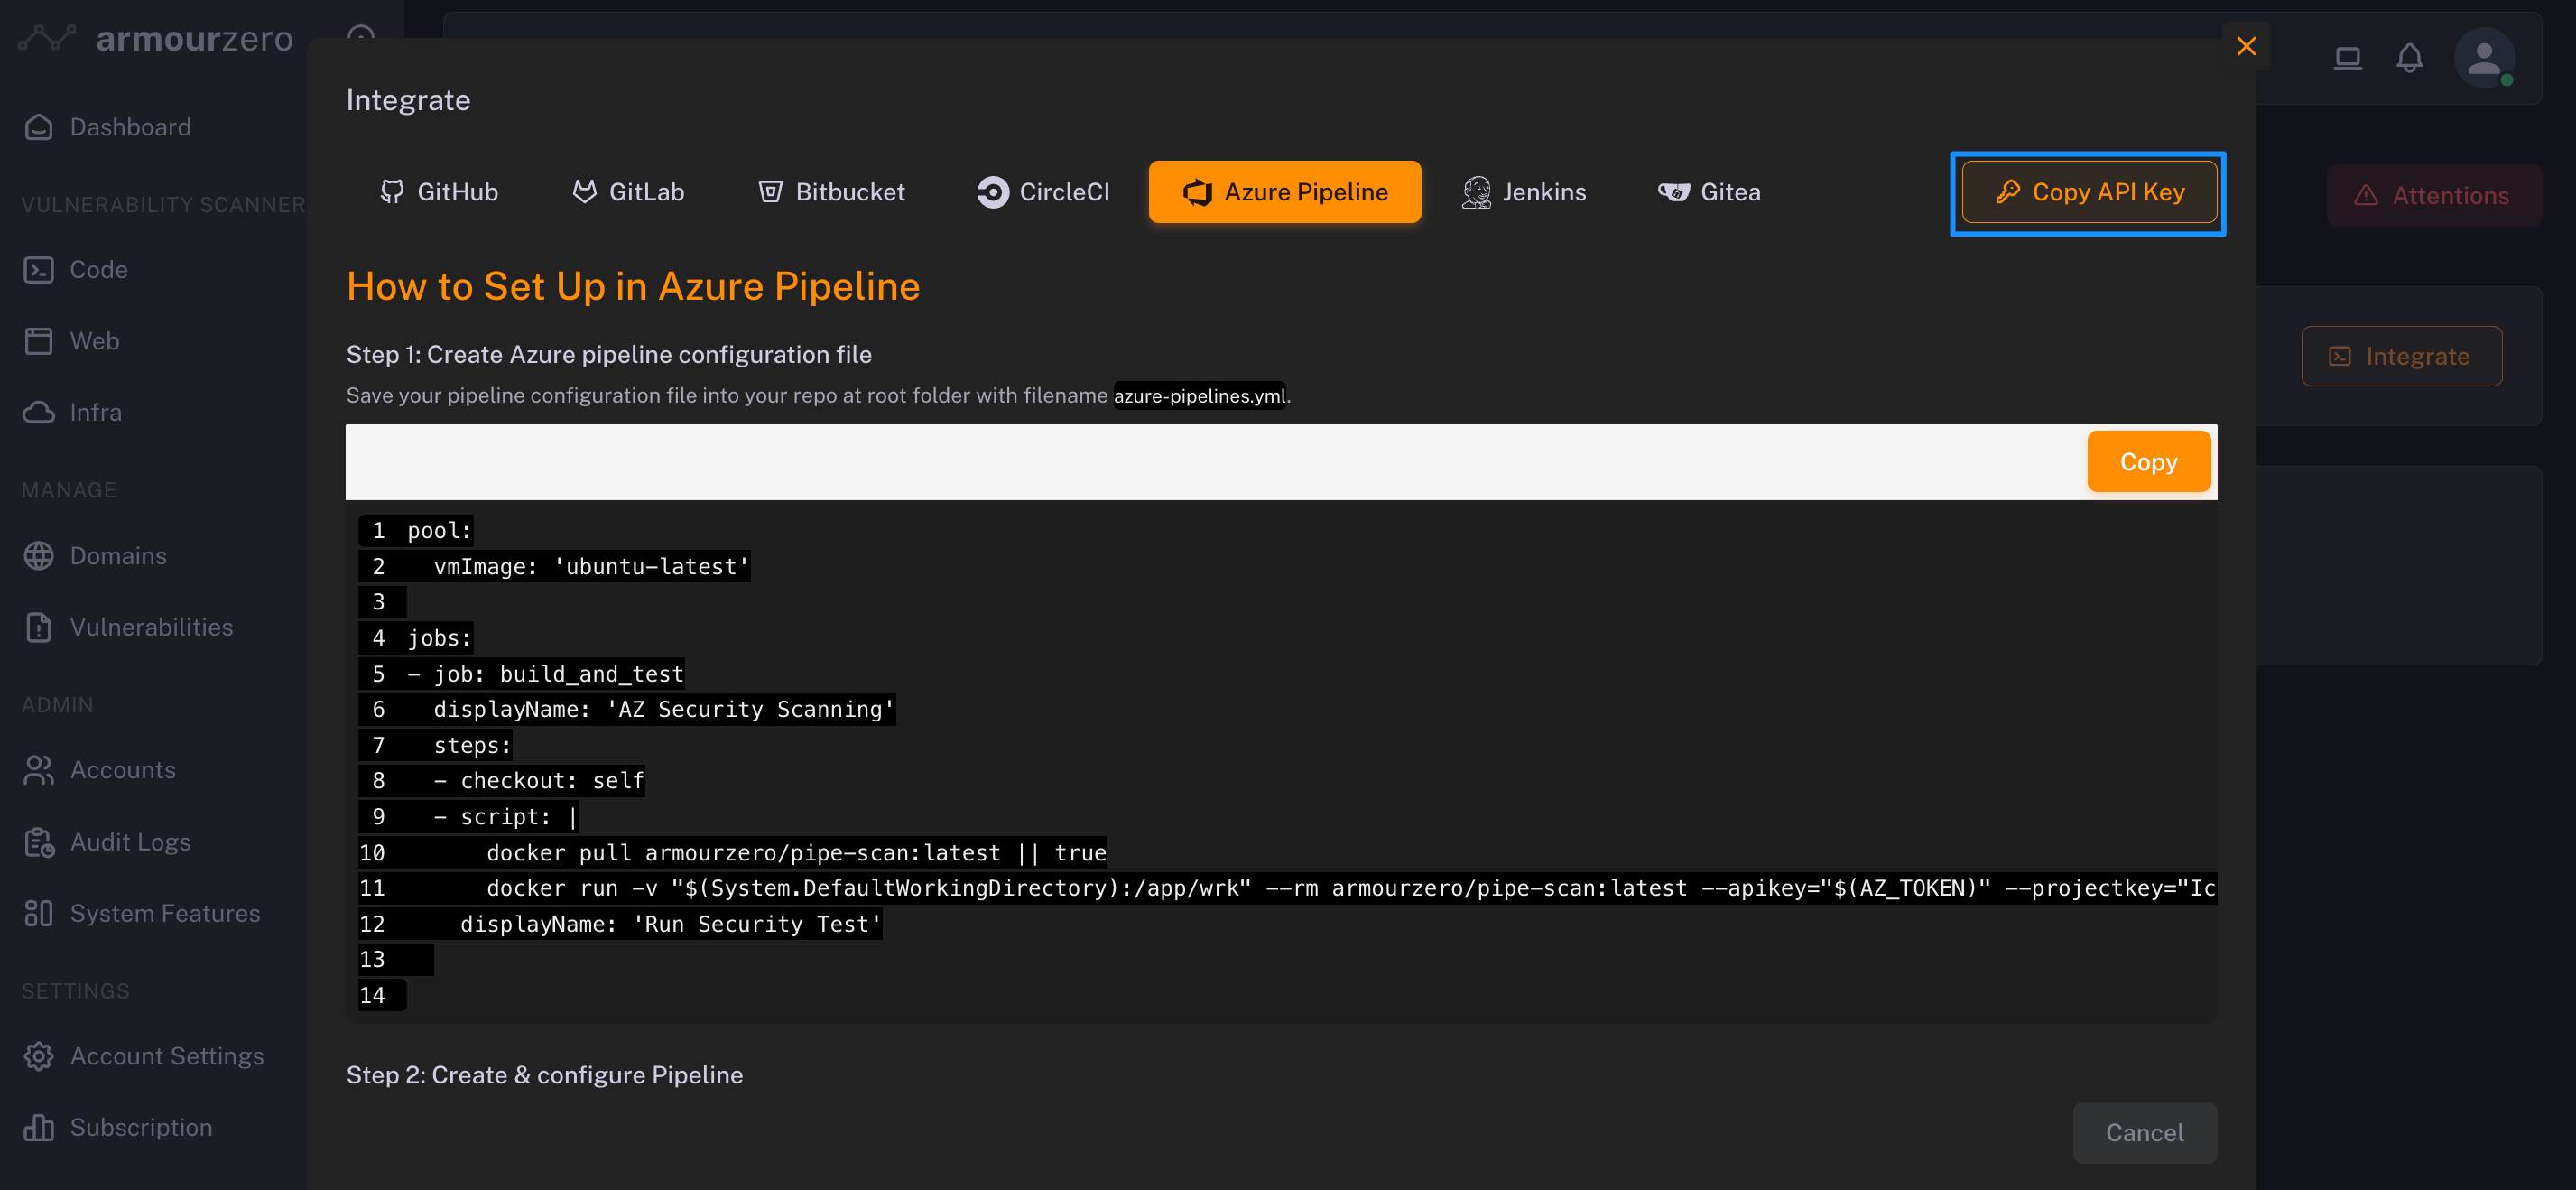This screenshot has height=1190, width=2576.
Task: Switch to the GitLab tab
Action: (x=627, y=192)
